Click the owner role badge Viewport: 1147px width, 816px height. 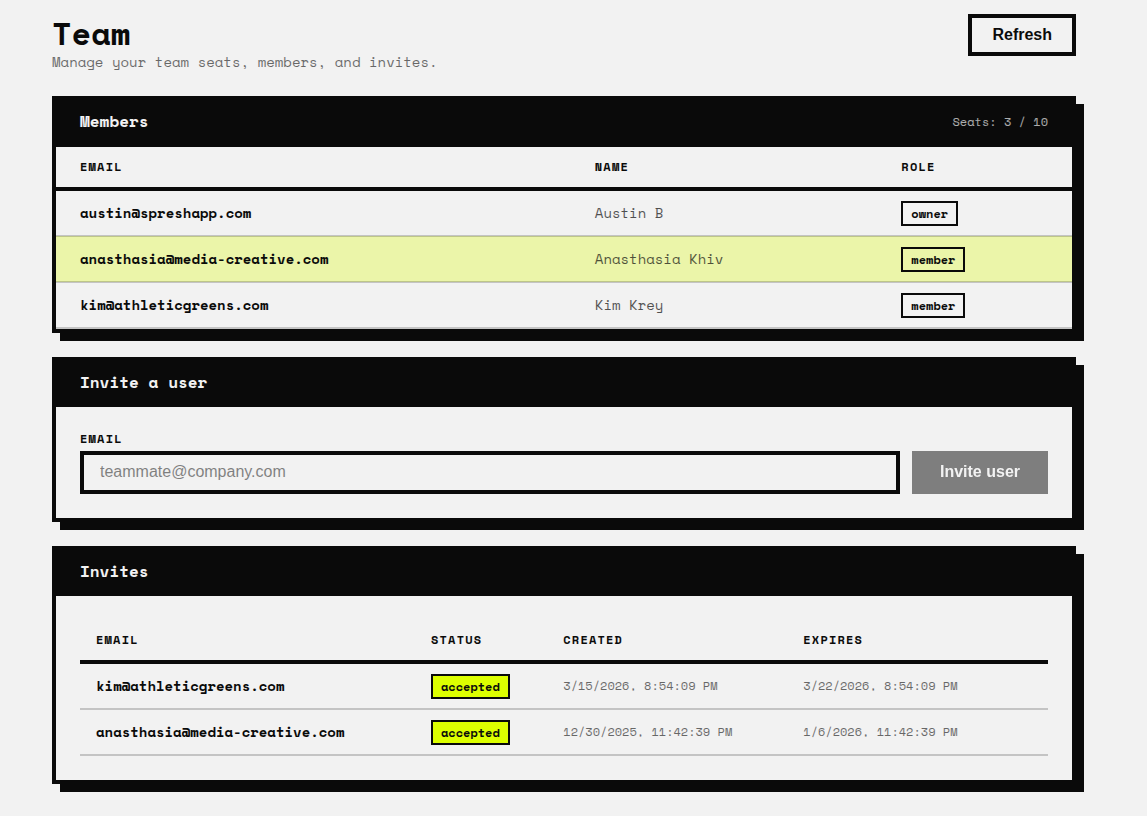[x=929, y=214]
